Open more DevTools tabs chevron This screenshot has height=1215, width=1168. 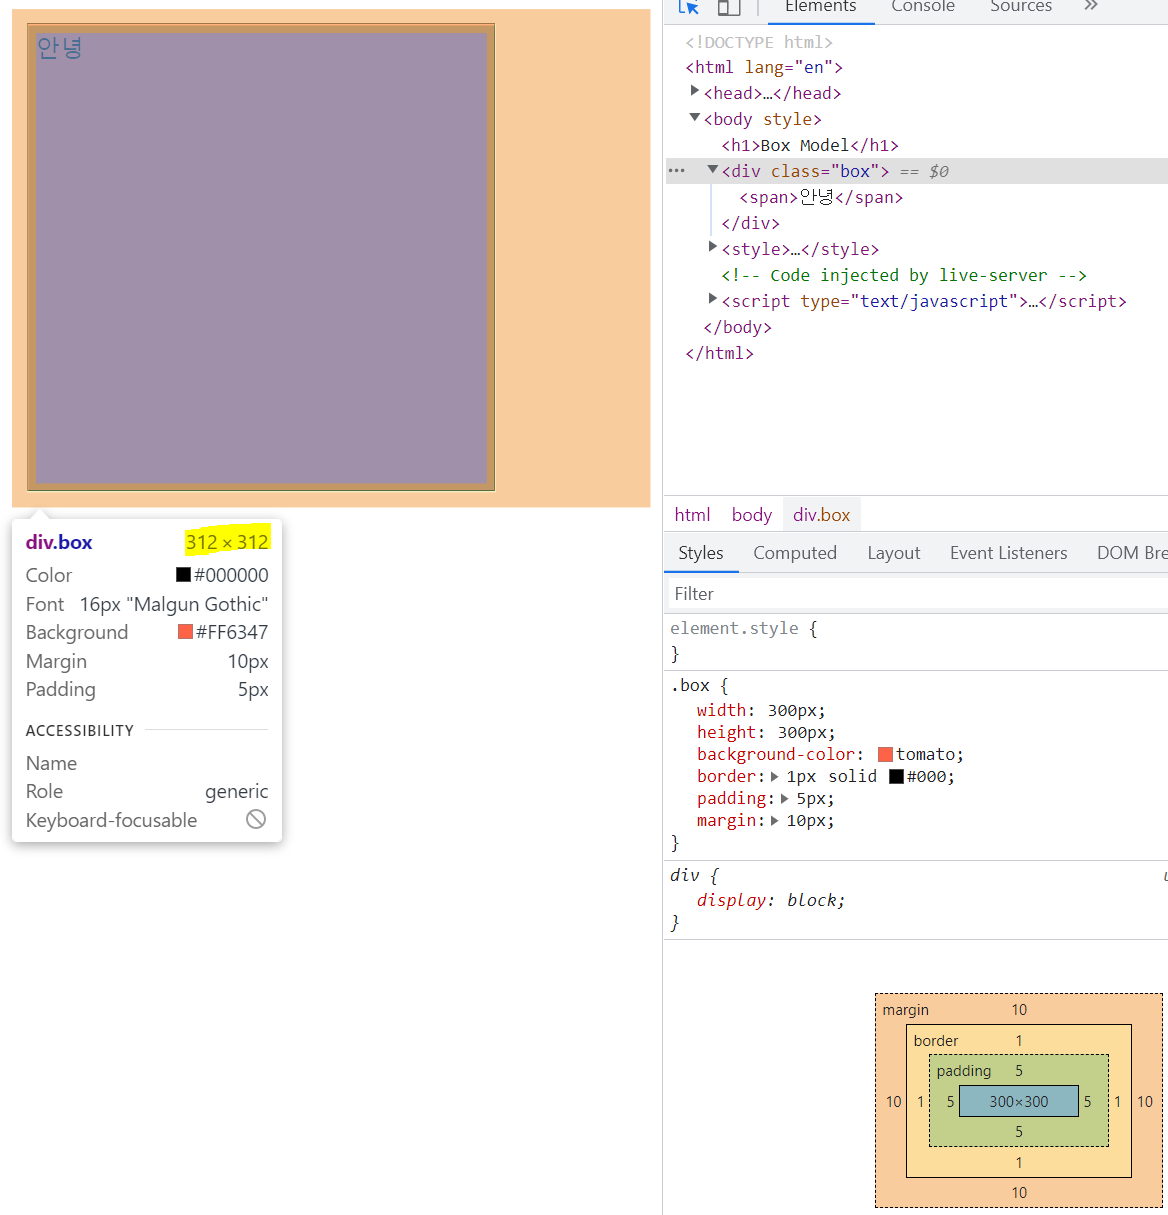pyautogui.click(x=1091, y=6)
